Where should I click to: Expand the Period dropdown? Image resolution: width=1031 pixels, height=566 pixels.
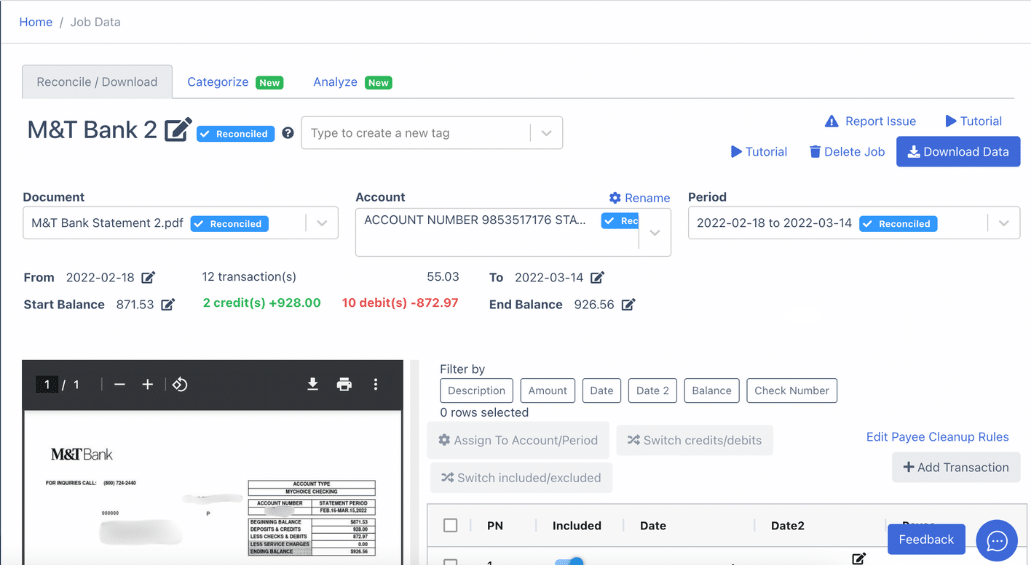[x=1004, y=223]
